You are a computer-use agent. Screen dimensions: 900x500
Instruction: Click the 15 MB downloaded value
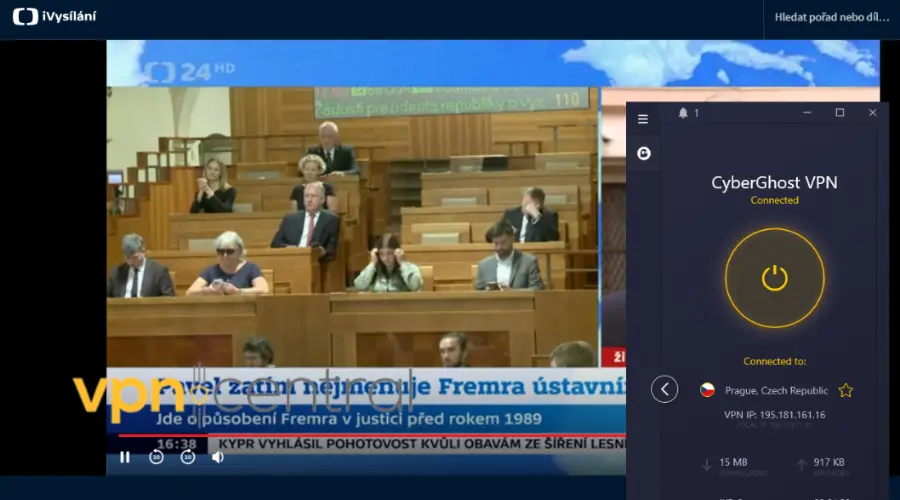(x=733, y=462)
